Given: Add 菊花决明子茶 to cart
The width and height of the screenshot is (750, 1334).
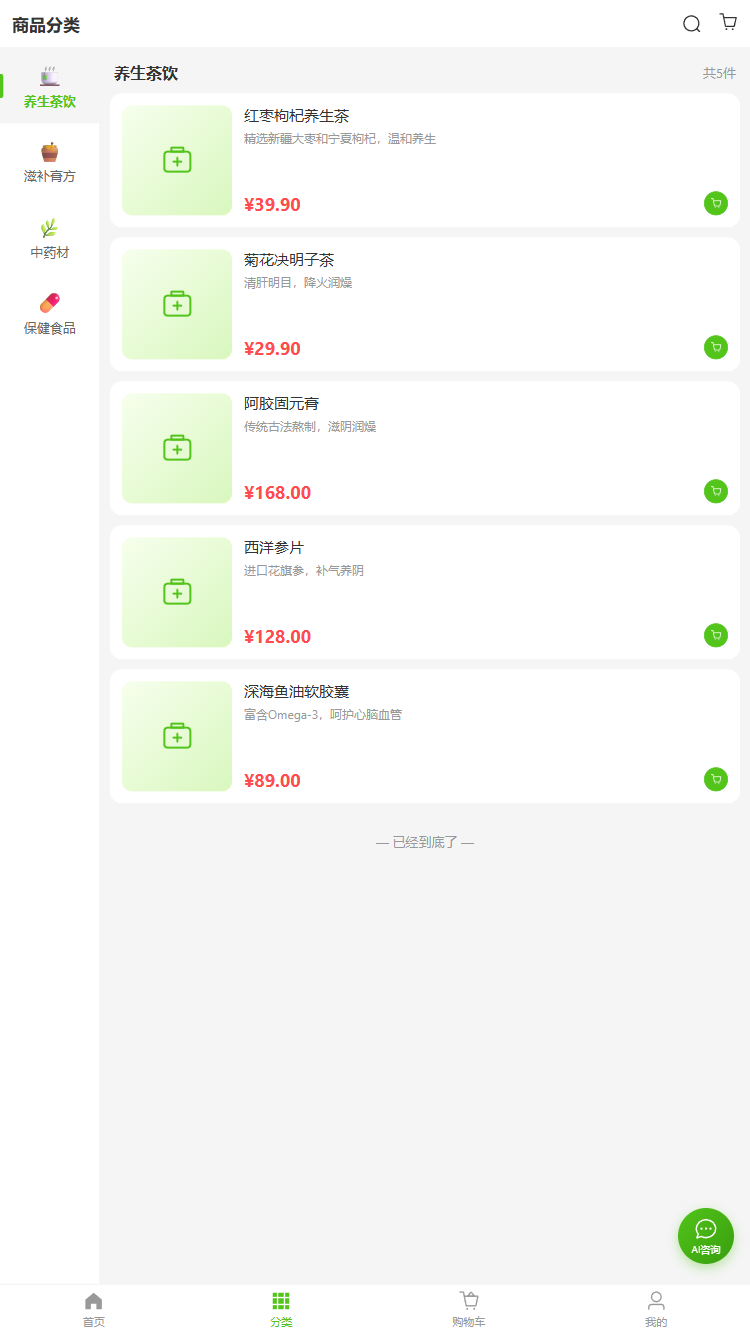Looking at the screenshot, I should coord(715,347).
